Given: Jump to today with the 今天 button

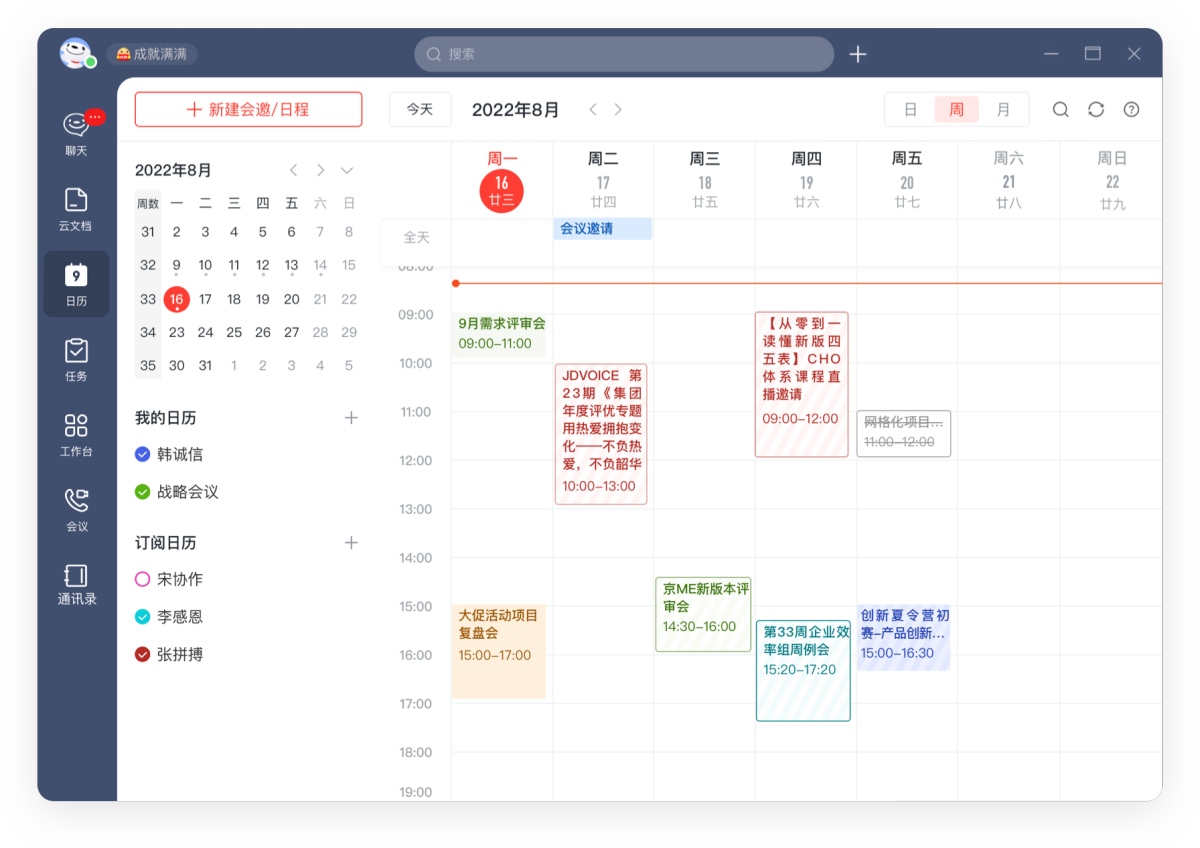Looking at the screenshot, I should point(420,109).
